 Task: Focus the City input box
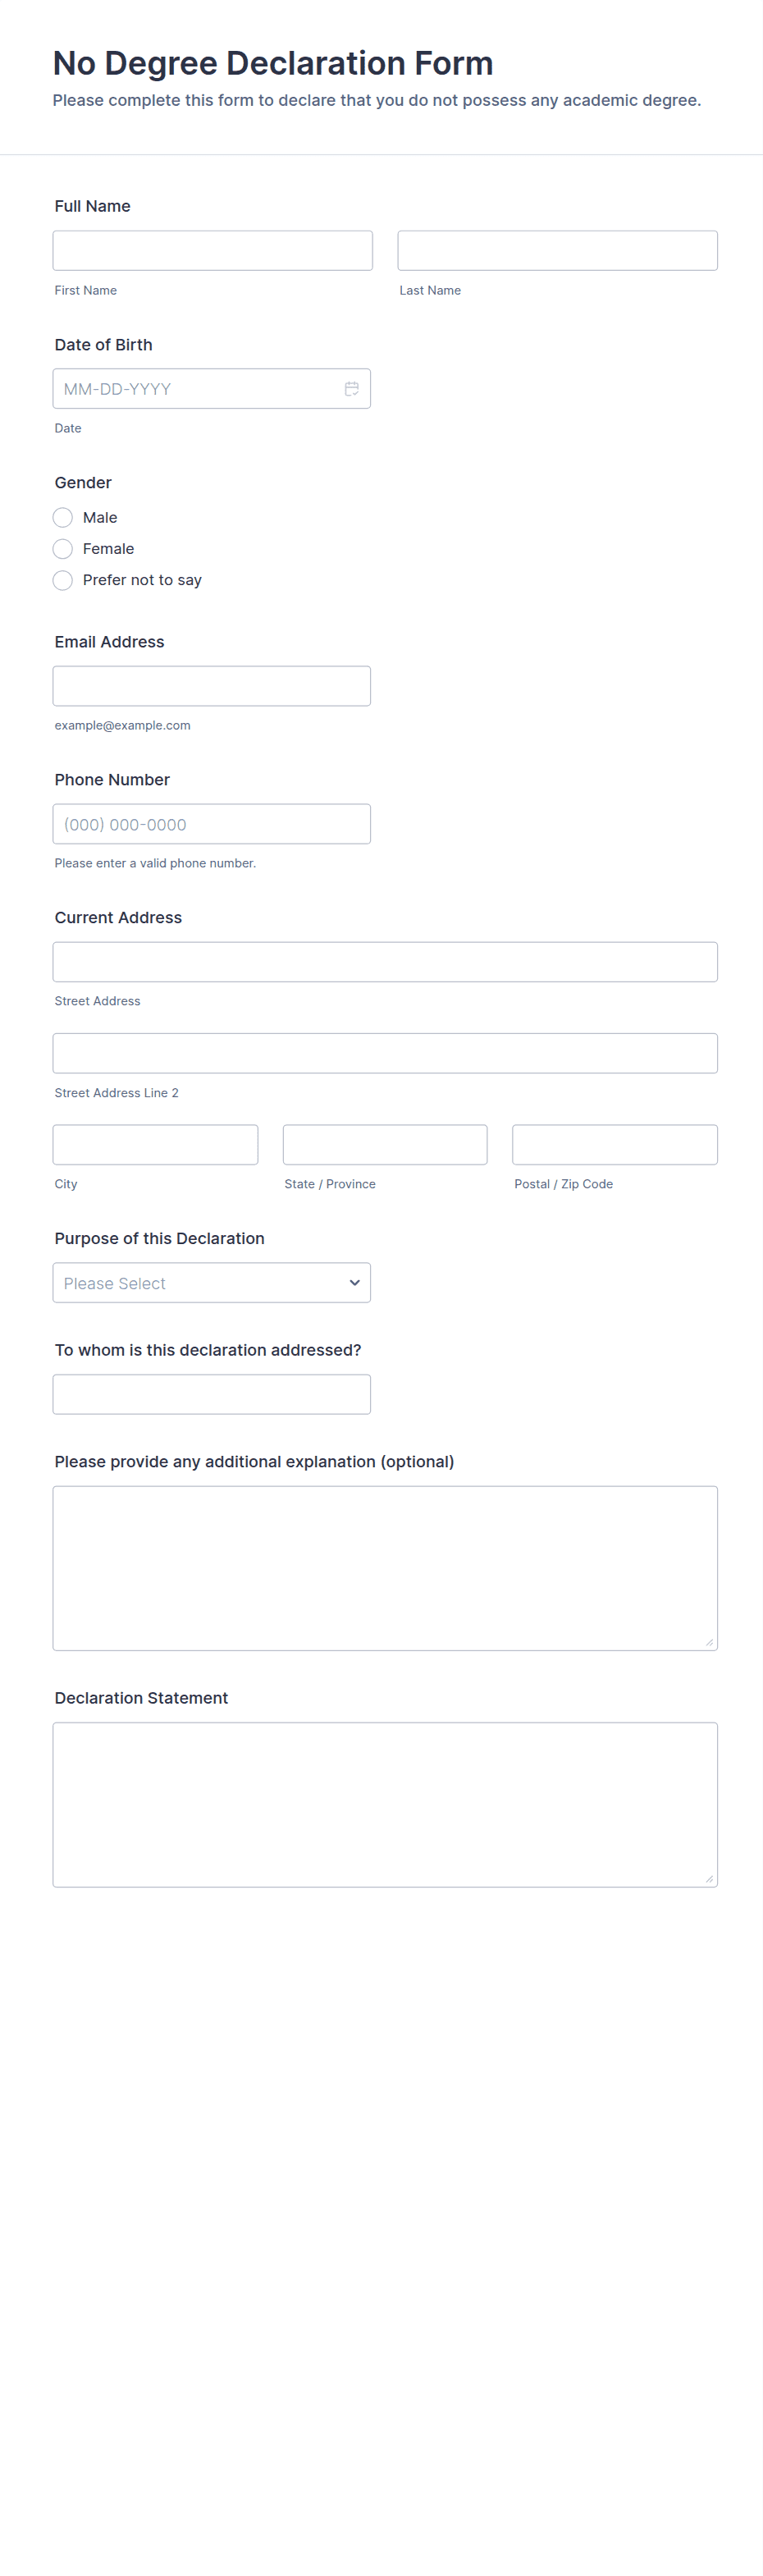(x=155, y=1145)
